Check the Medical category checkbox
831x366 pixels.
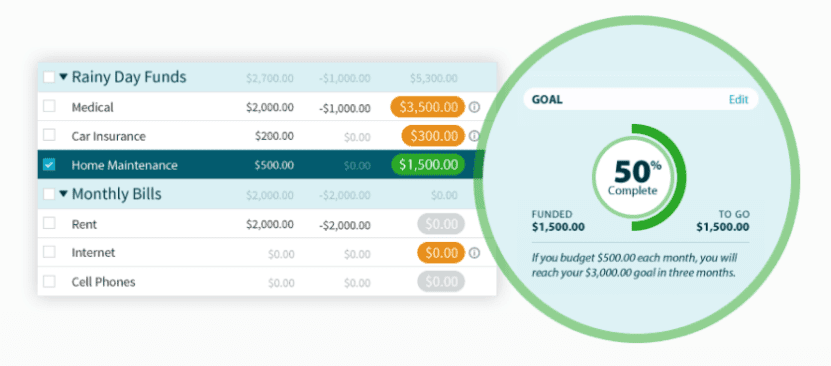pos(49,106)
